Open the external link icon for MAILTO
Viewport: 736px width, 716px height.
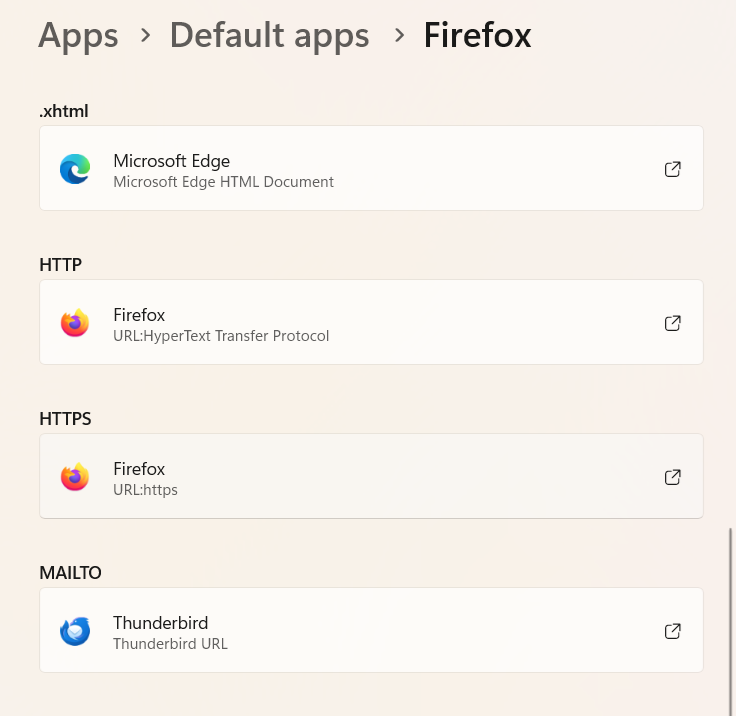tap(673, 631)
